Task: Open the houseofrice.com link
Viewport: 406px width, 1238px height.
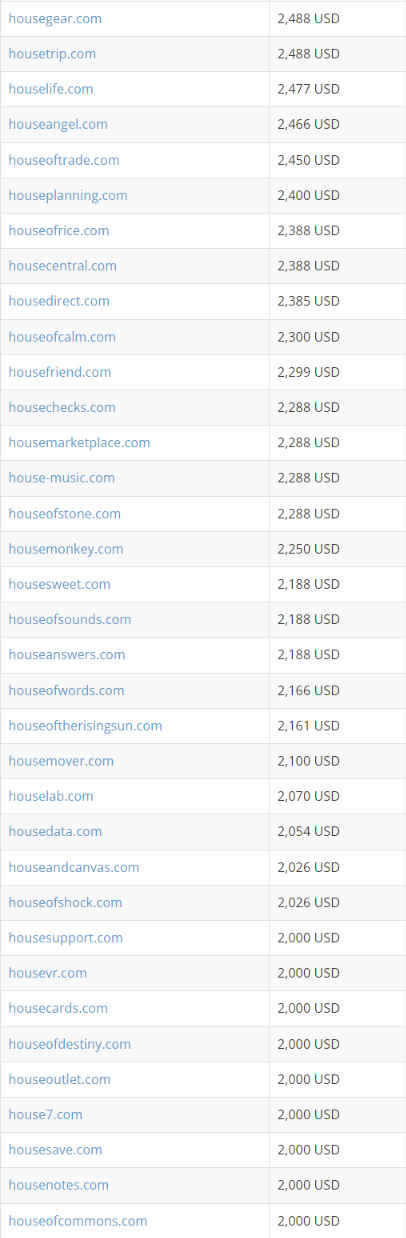Action: coord(59,230)
